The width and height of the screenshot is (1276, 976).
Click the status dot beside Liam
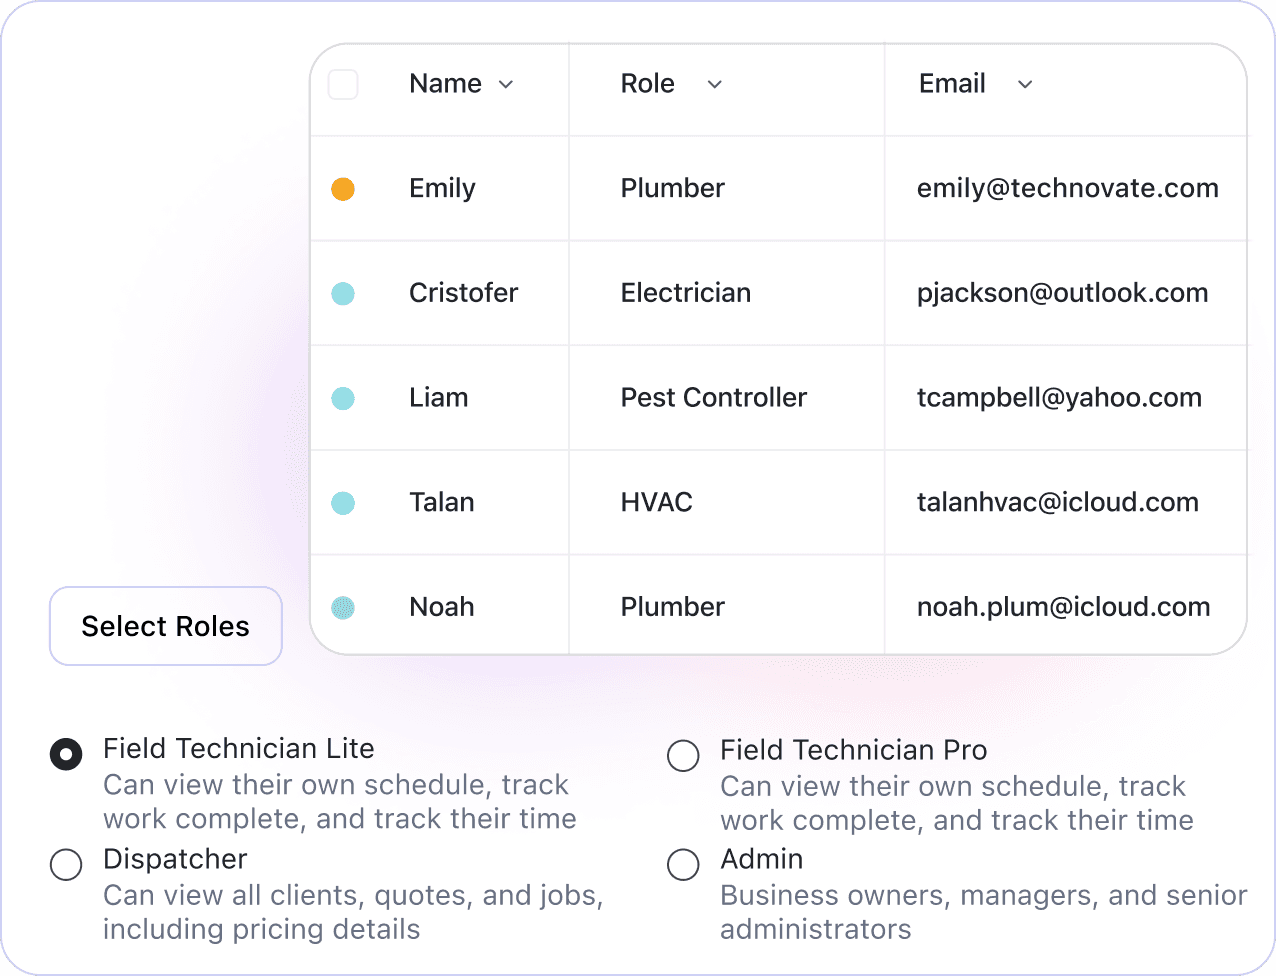(343, 398)
